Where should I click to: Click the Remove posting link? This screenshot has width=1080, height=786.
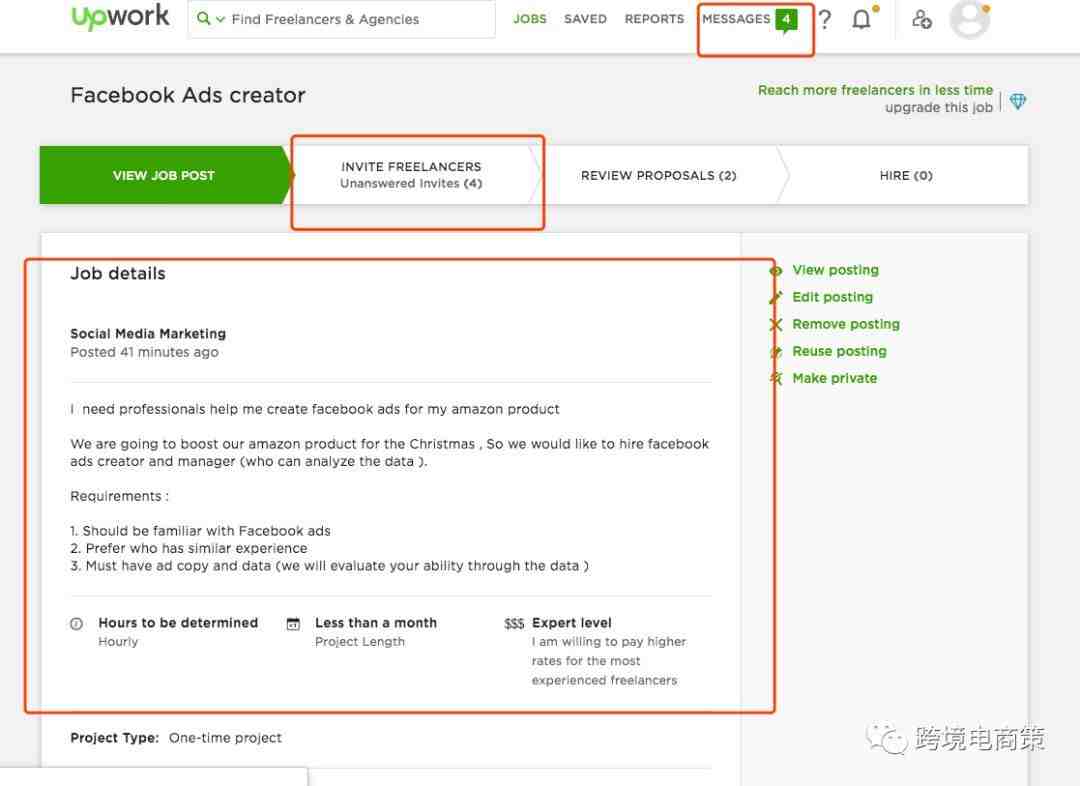[846, 324]
